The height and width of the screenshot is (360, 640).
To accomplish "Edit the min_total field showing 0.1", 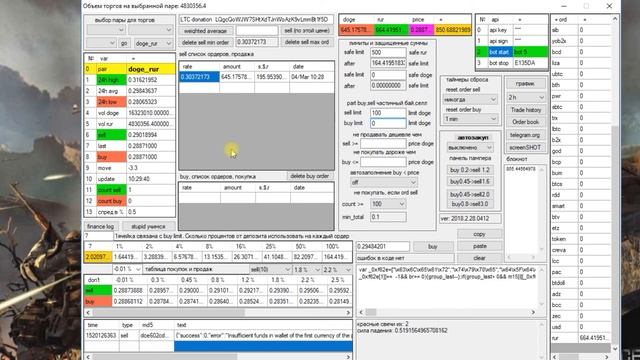I will coord(388,217).
